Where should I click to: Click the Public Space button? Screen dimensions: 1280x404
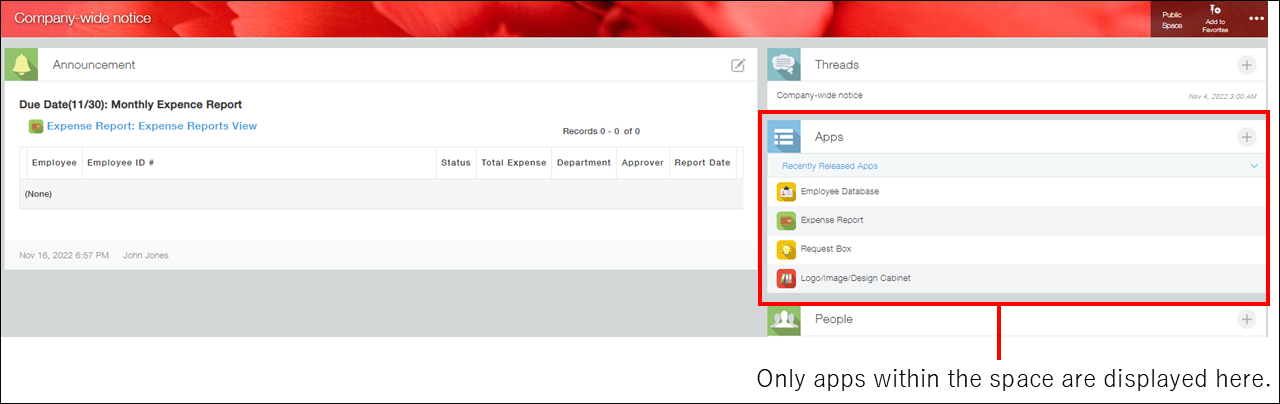(x=1172, y=19)
